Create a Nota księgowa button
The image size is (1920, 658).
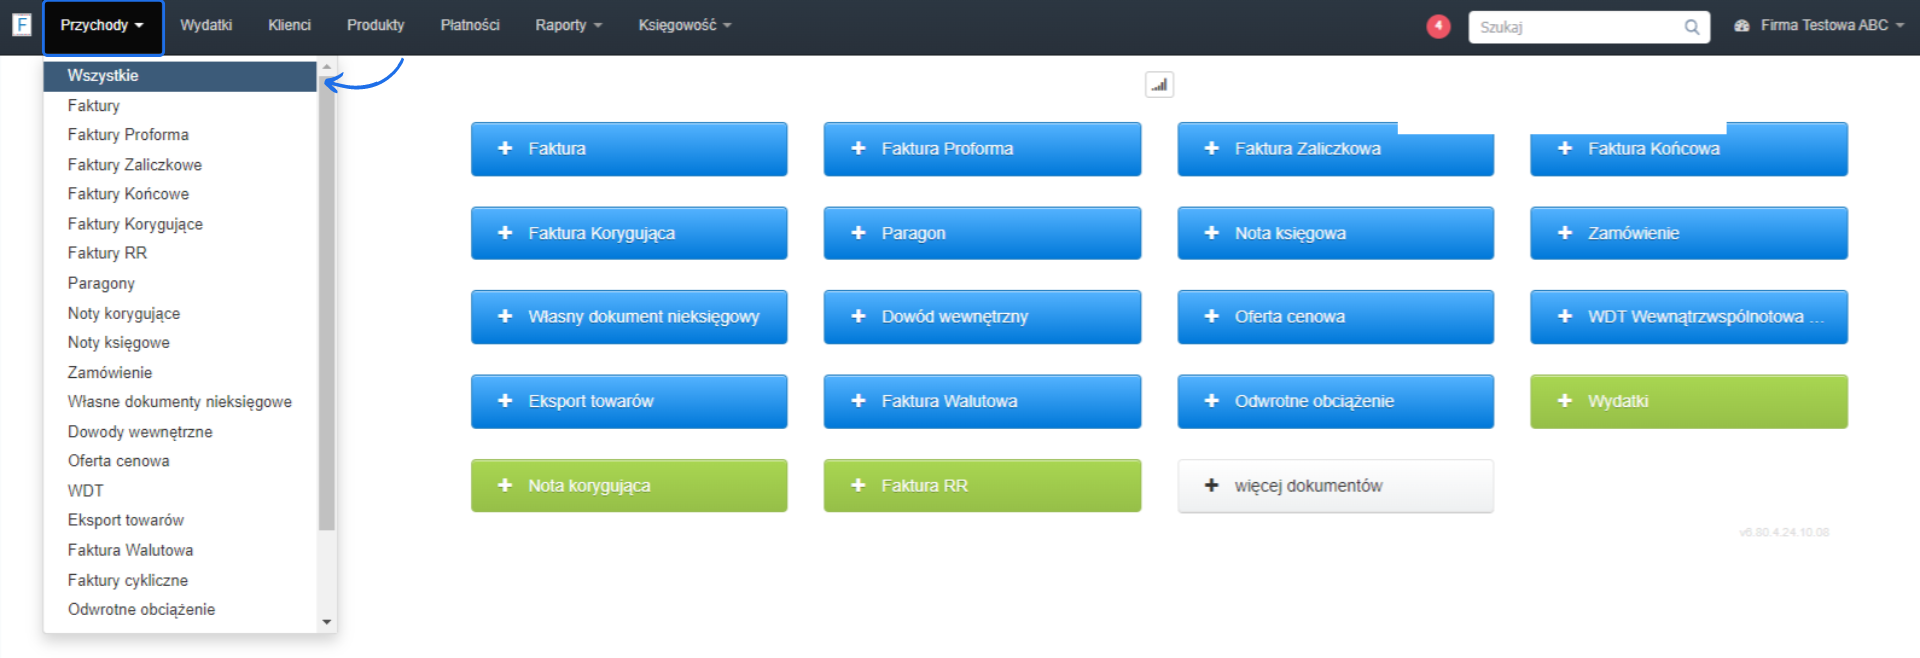click(x=1335, y=233)
